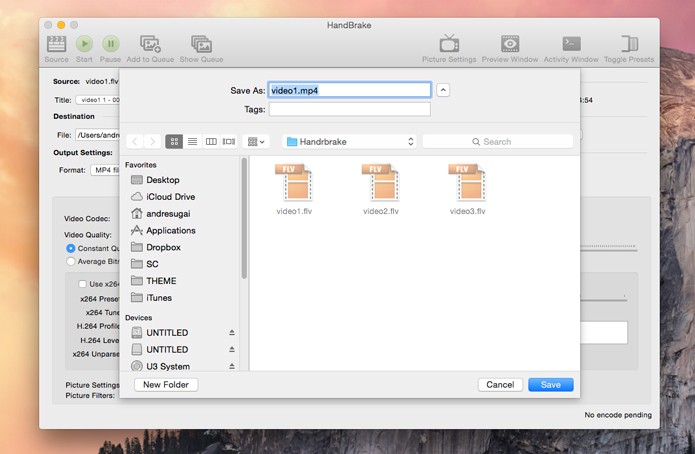Click the yellow minimize window button
695x454 pixels.
61,25
